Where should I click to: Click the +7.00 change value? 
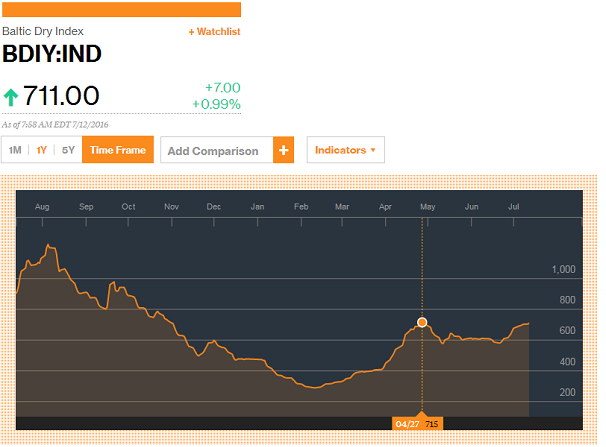tap(223, 88)
